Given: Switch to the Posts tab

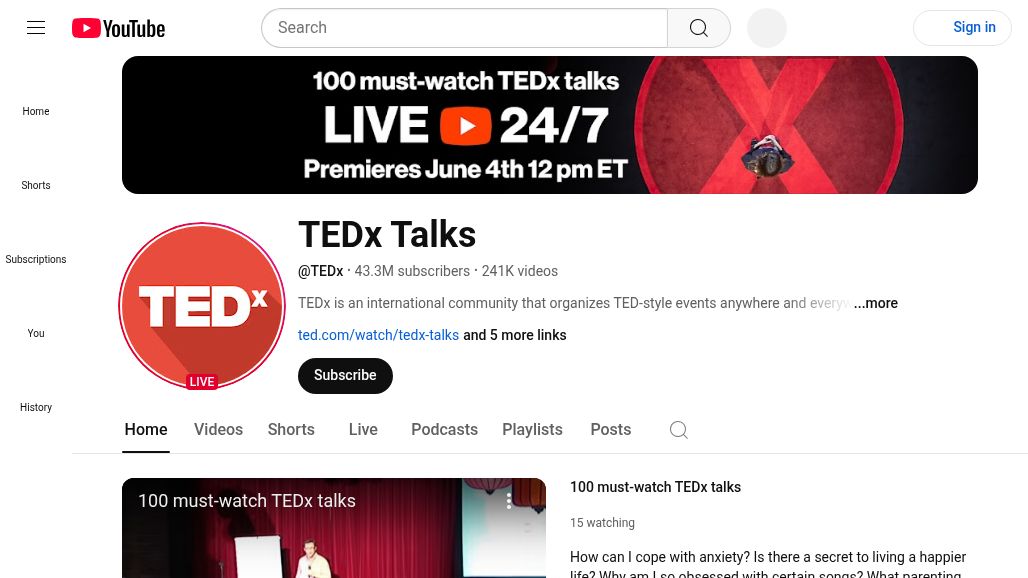Looking at the screenshot, I should (611, 430).
